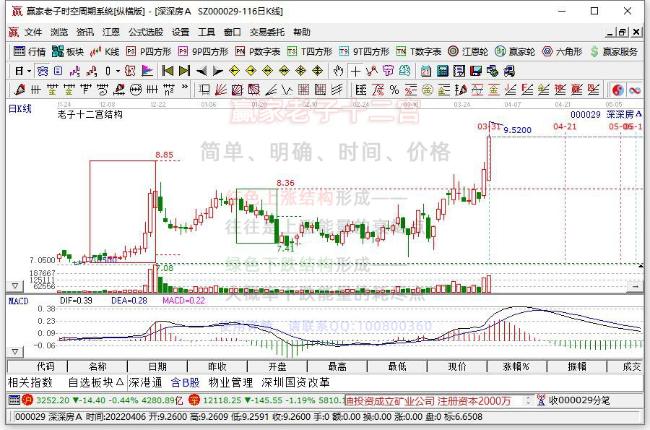The image size is (650, 430).
Task: Open the T数字表 table
Action: [x=418, y=51]
